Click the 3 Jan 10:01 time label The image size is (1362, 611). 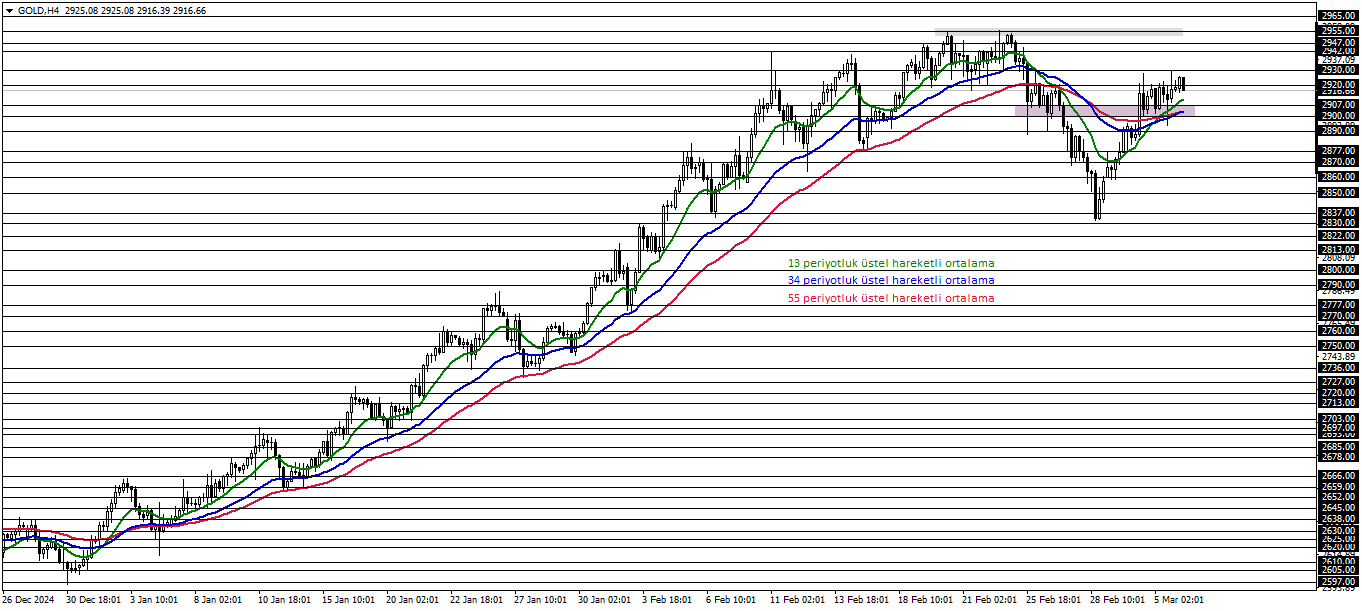point(154,601)
